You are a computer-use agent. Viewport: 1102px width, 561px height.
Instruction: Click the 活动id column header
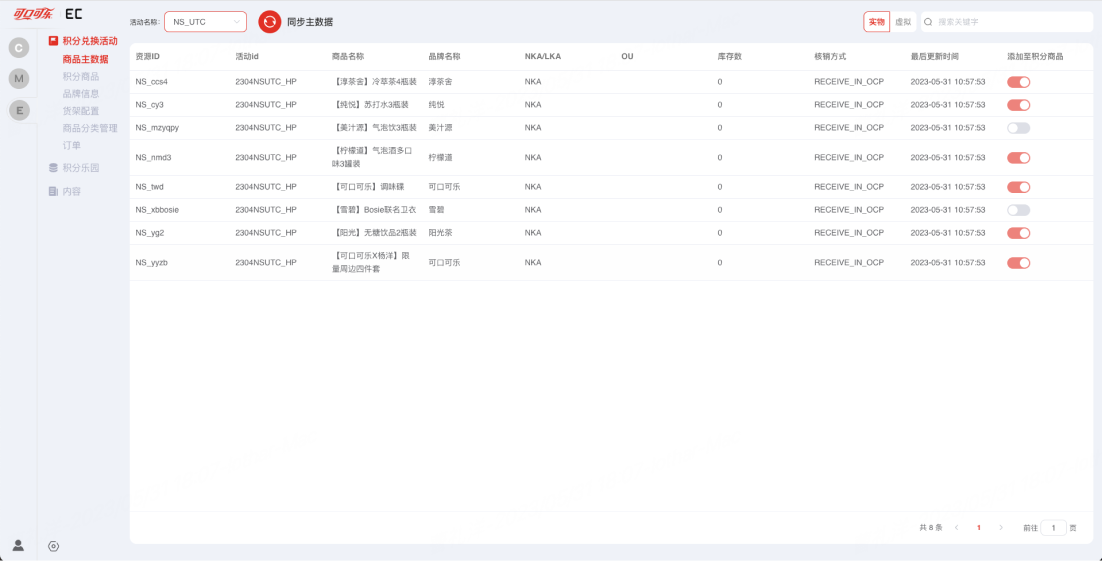[247, 56]
